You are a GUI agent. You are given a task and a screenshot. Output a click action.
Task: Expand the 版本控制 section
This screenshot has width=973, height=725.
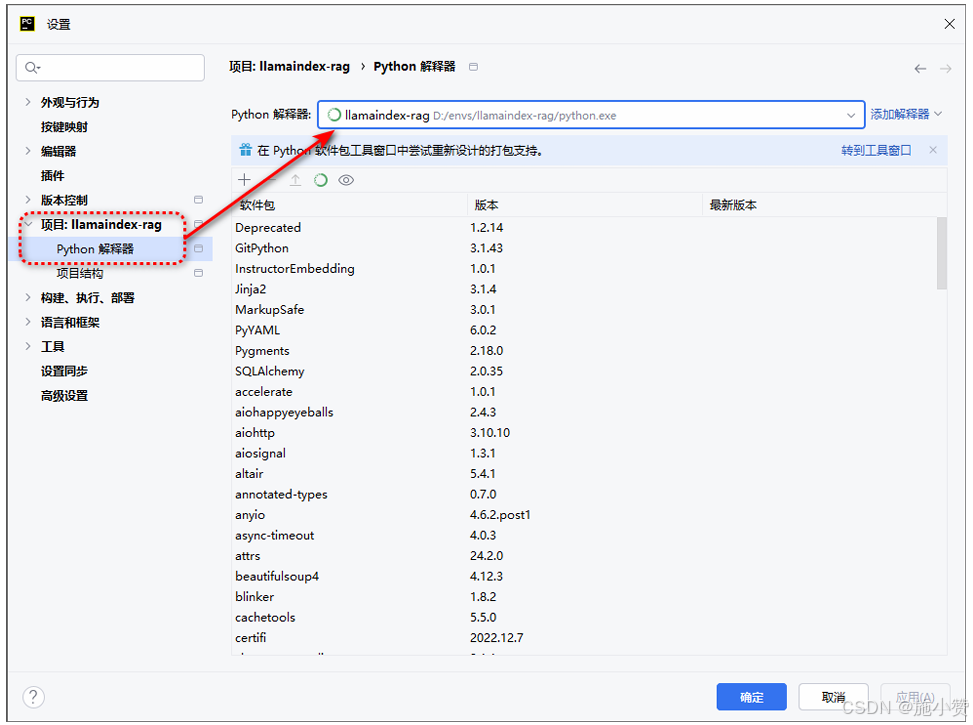28,200
